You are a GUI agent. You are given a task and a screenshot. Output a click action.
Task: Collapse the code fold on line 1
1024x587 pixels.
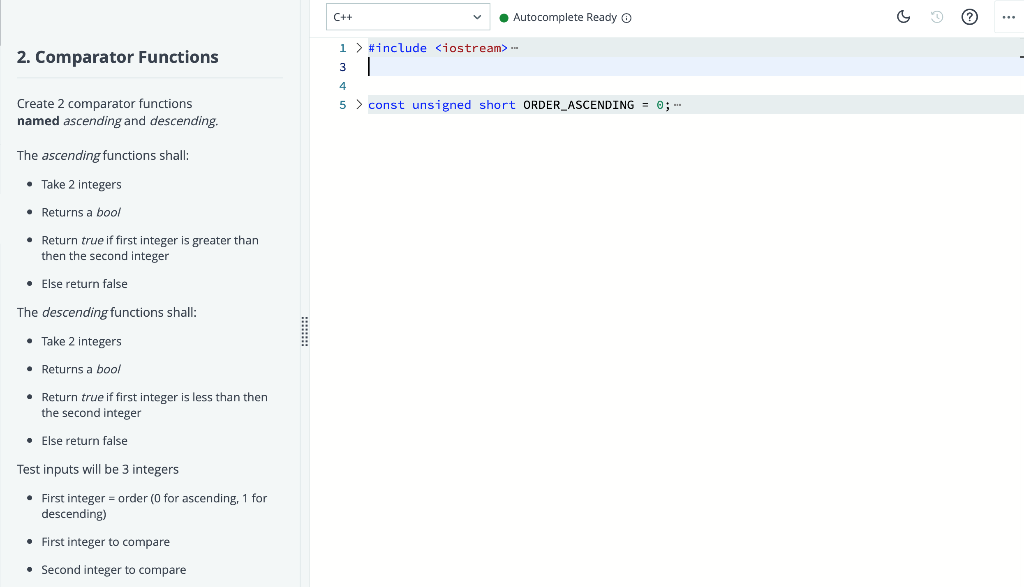click(358, 47)
